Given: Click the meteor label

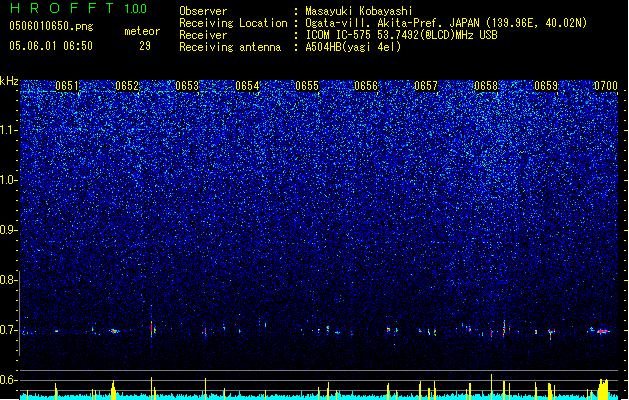Looking at the screenshot, I should tap(142, 31).
